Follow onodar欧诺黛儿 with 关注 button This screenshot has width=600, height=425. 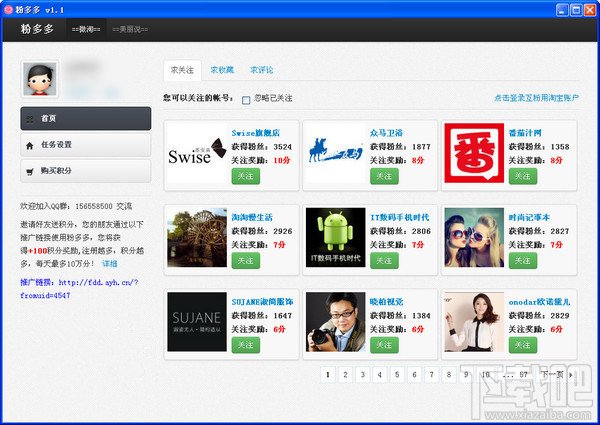click(523, 345)
